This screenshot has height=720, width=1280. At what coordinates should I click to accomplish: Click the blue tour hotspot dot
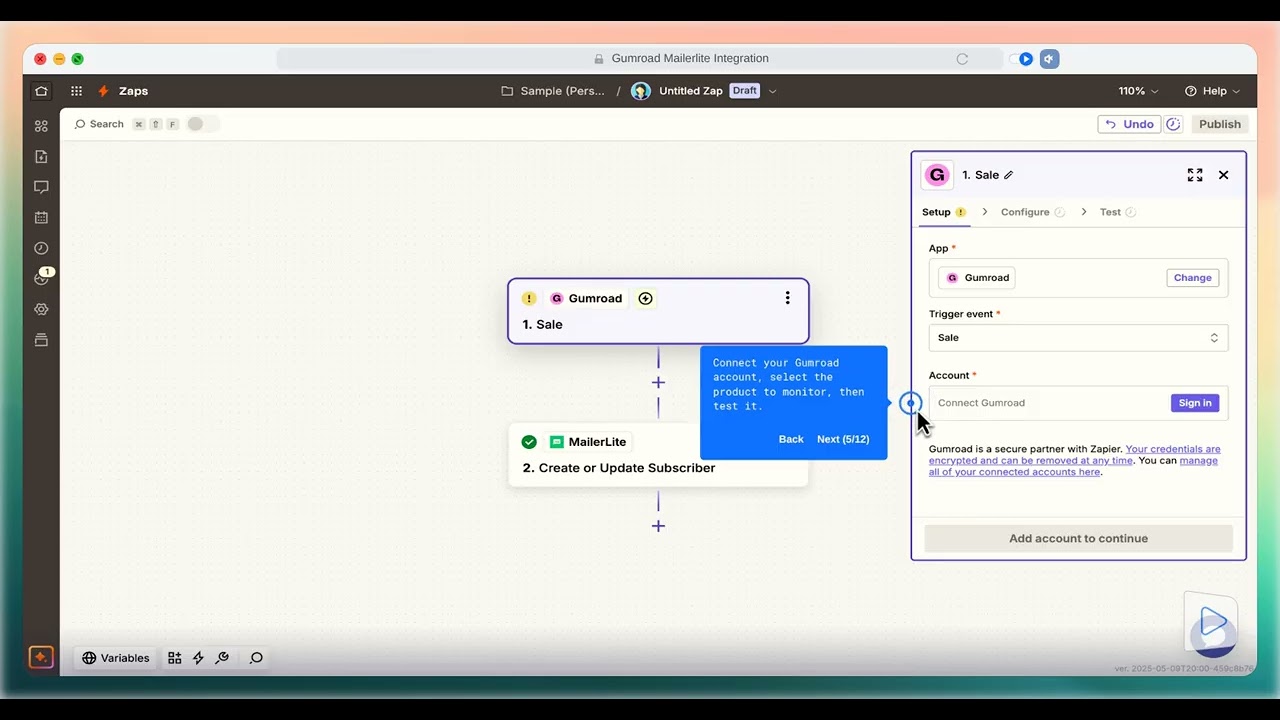pos(910,403)
